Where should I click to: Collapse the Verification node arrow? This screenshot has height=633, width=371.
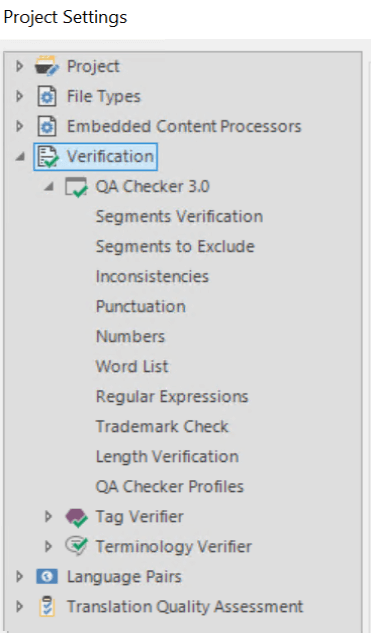click(20, 157)
